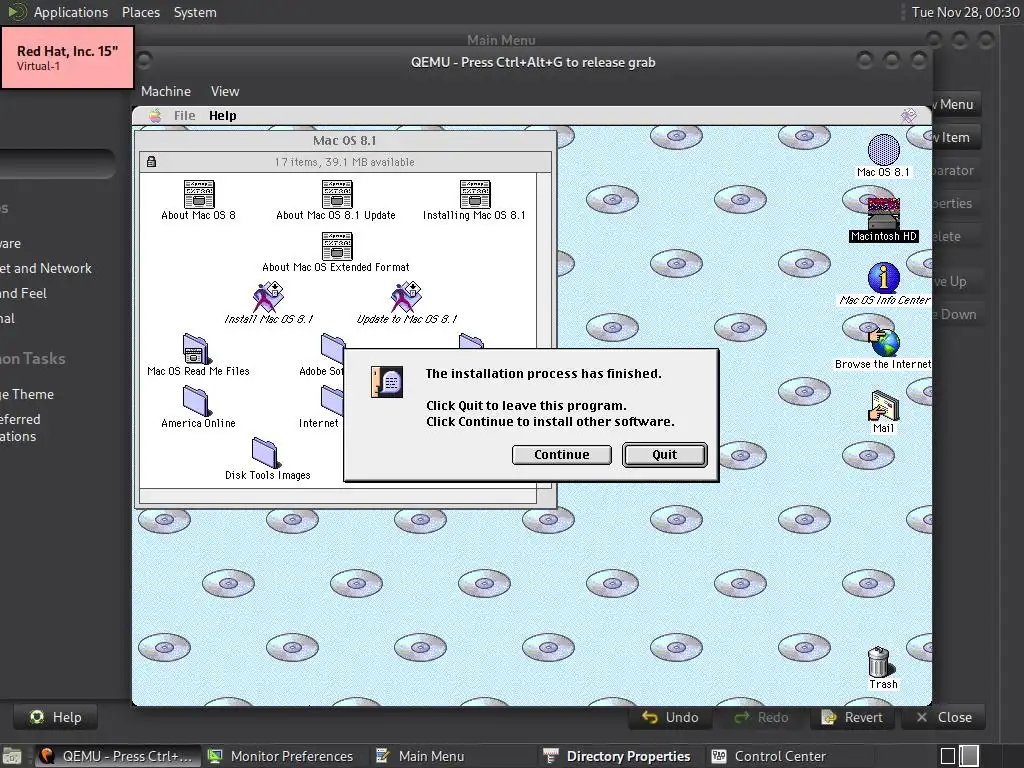Open the Mac File menu
1024x768 pixels.
184,116
